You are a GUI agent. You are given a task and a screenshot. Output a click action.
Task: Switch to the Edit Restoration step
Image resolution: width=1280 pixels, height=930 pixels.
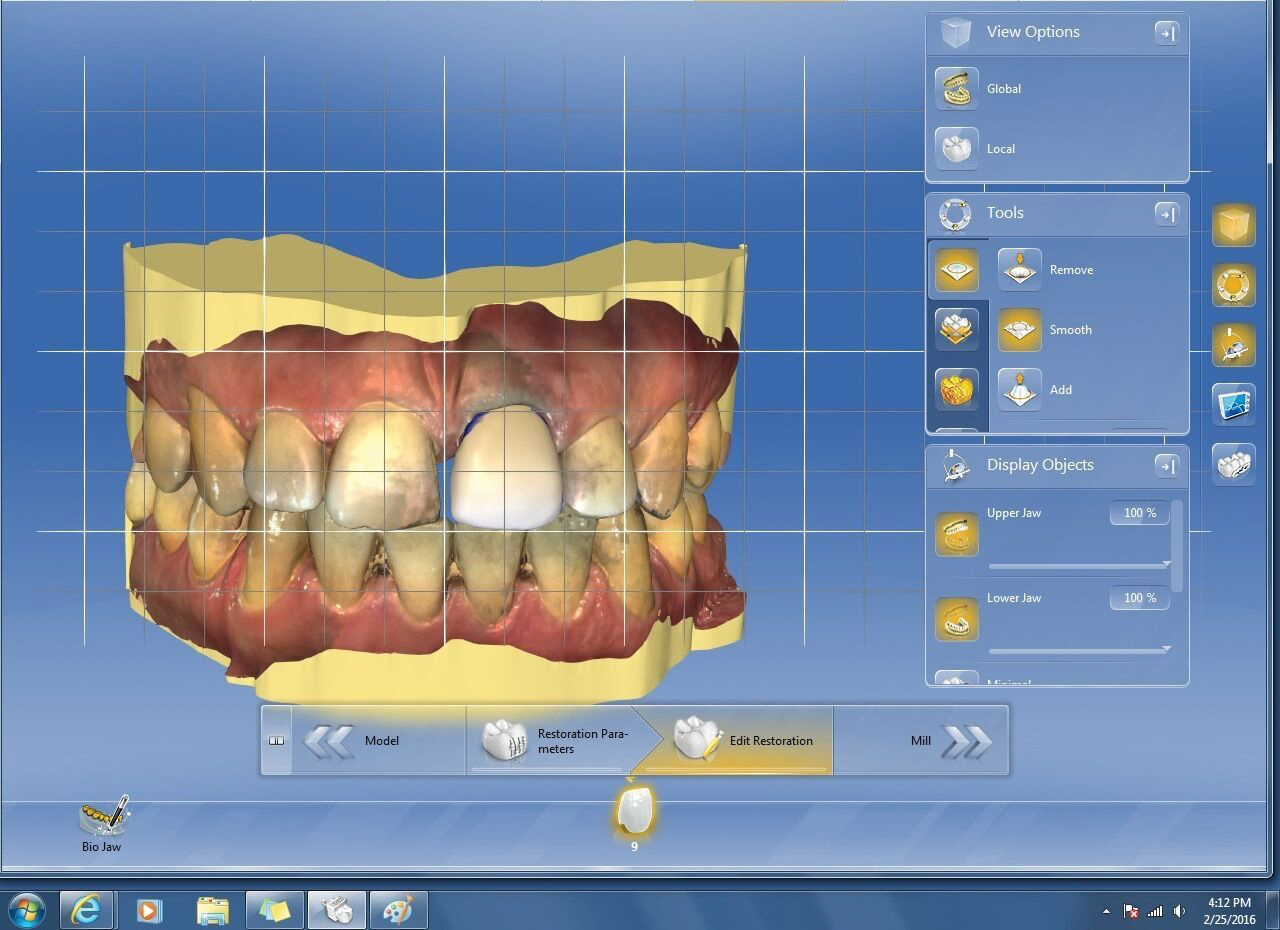(x=745, y=741)
